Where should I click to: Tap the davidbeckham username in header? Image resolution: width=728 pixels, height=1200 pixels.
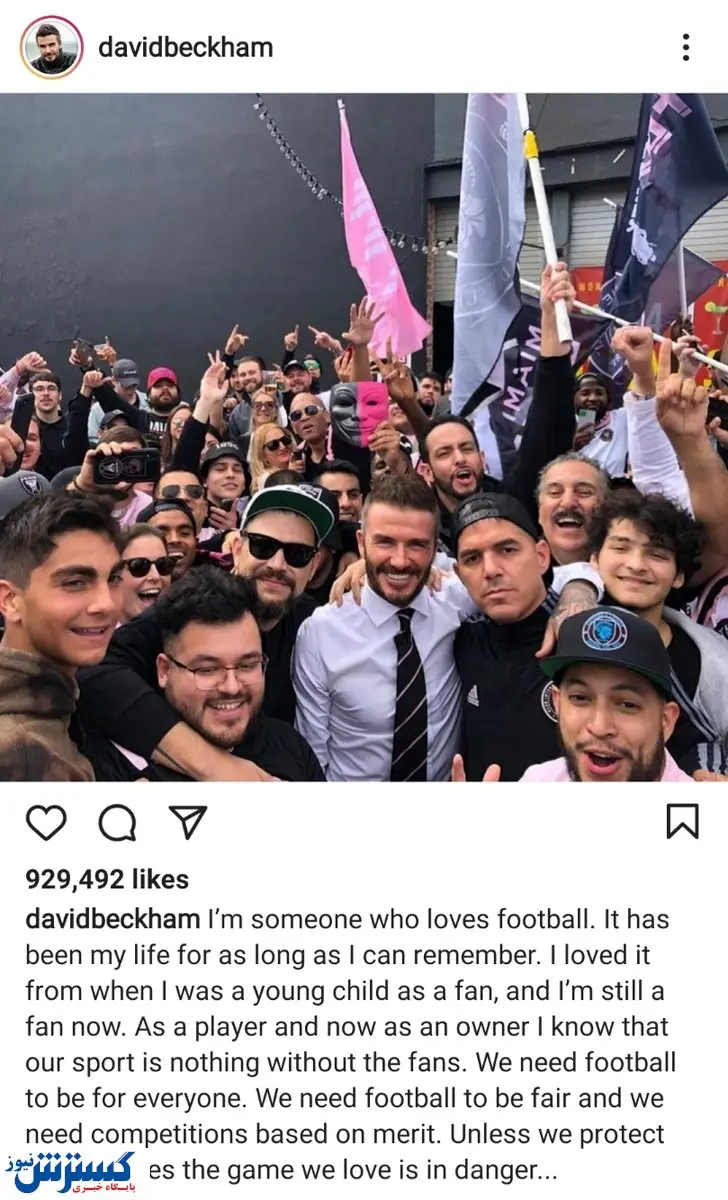coord(185,47)
